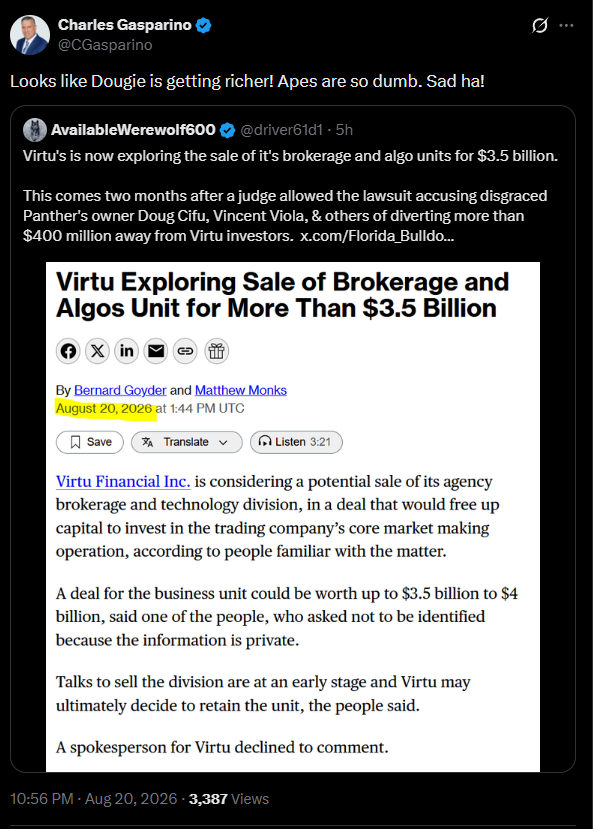
Task: Open the @CGasparino handle
Action: (x=105, y=45)
